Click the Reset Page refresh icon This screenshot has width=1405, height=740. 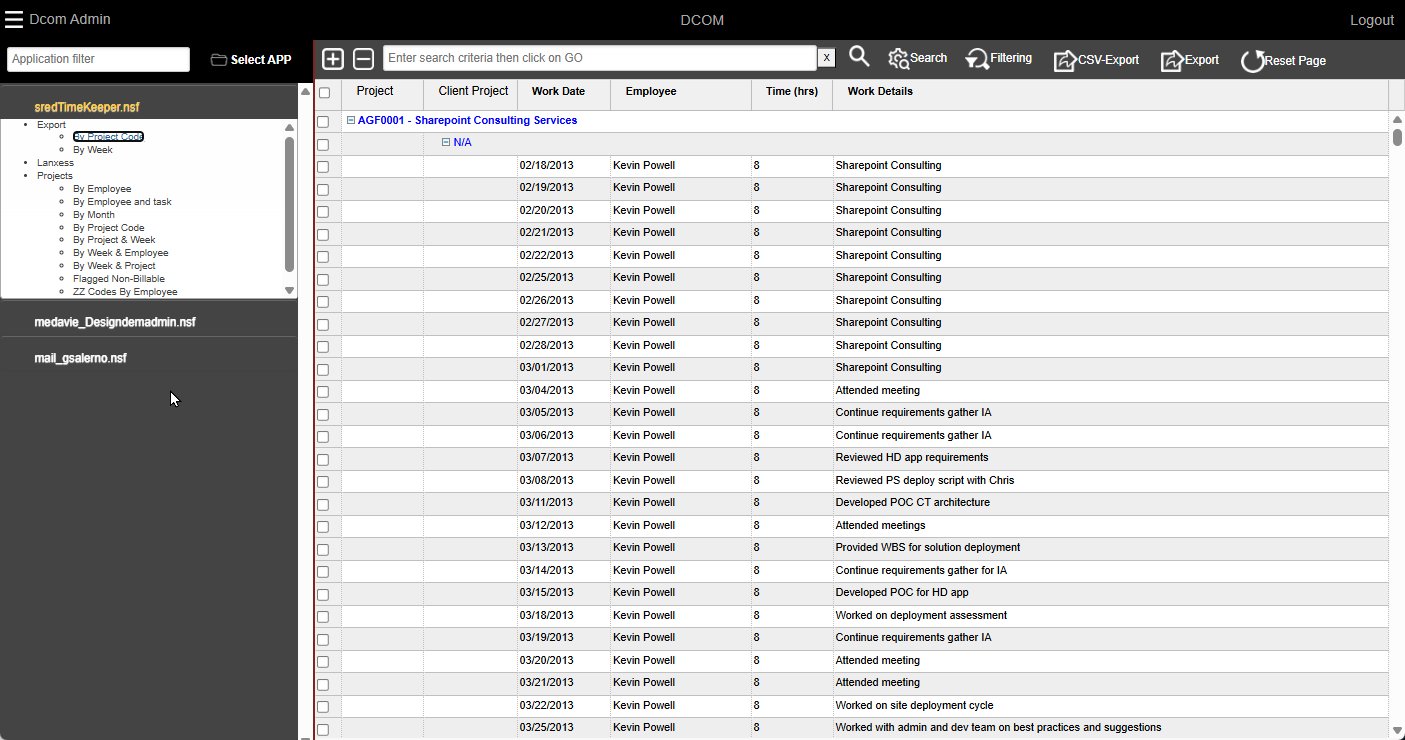(x=1283, y=61)
